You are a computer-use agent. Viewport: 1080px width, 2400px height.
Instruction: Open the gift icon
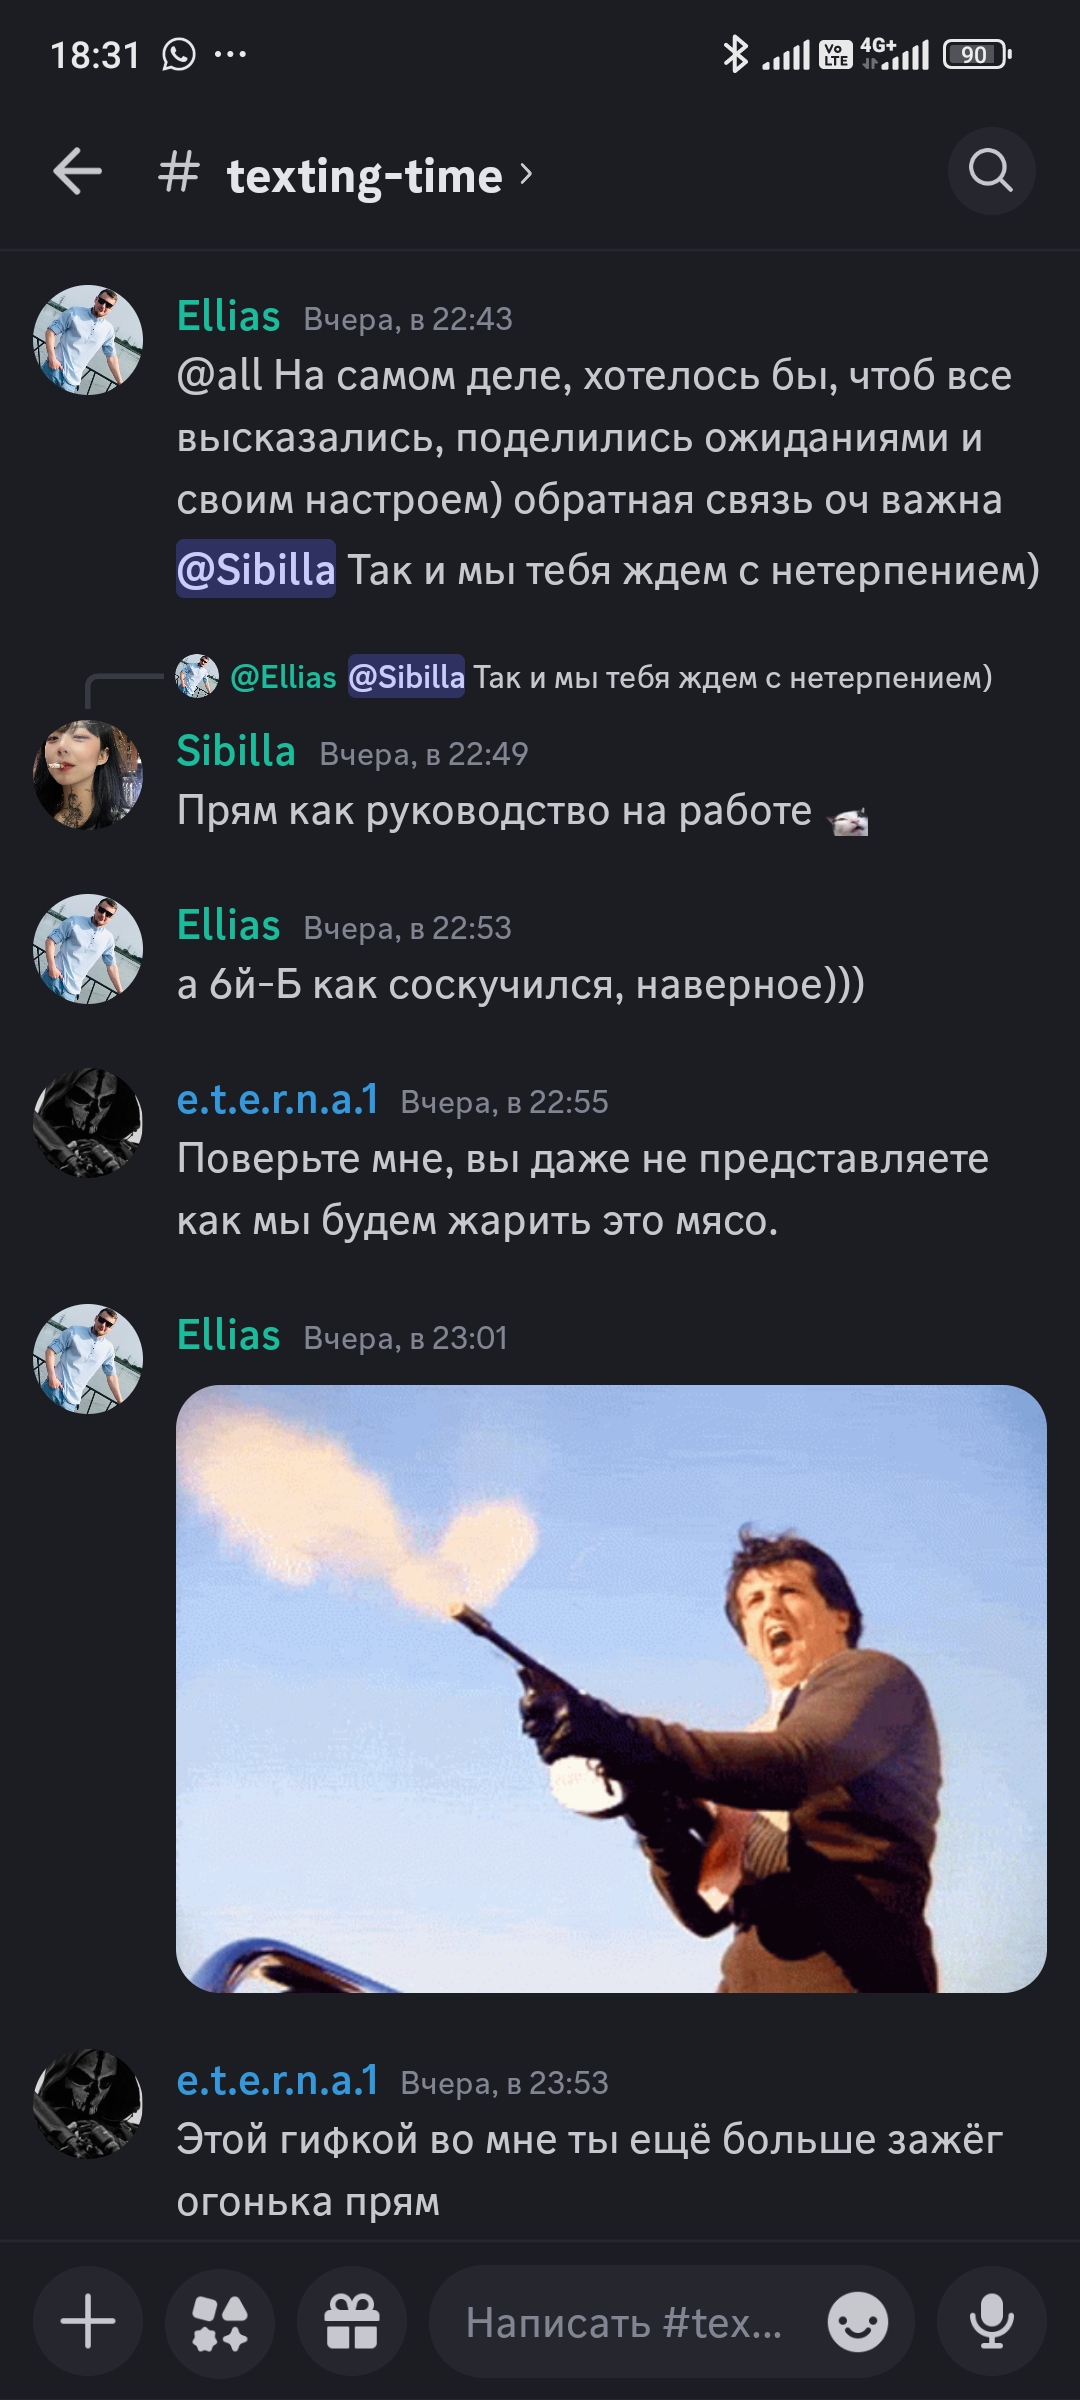(352, 2321)
